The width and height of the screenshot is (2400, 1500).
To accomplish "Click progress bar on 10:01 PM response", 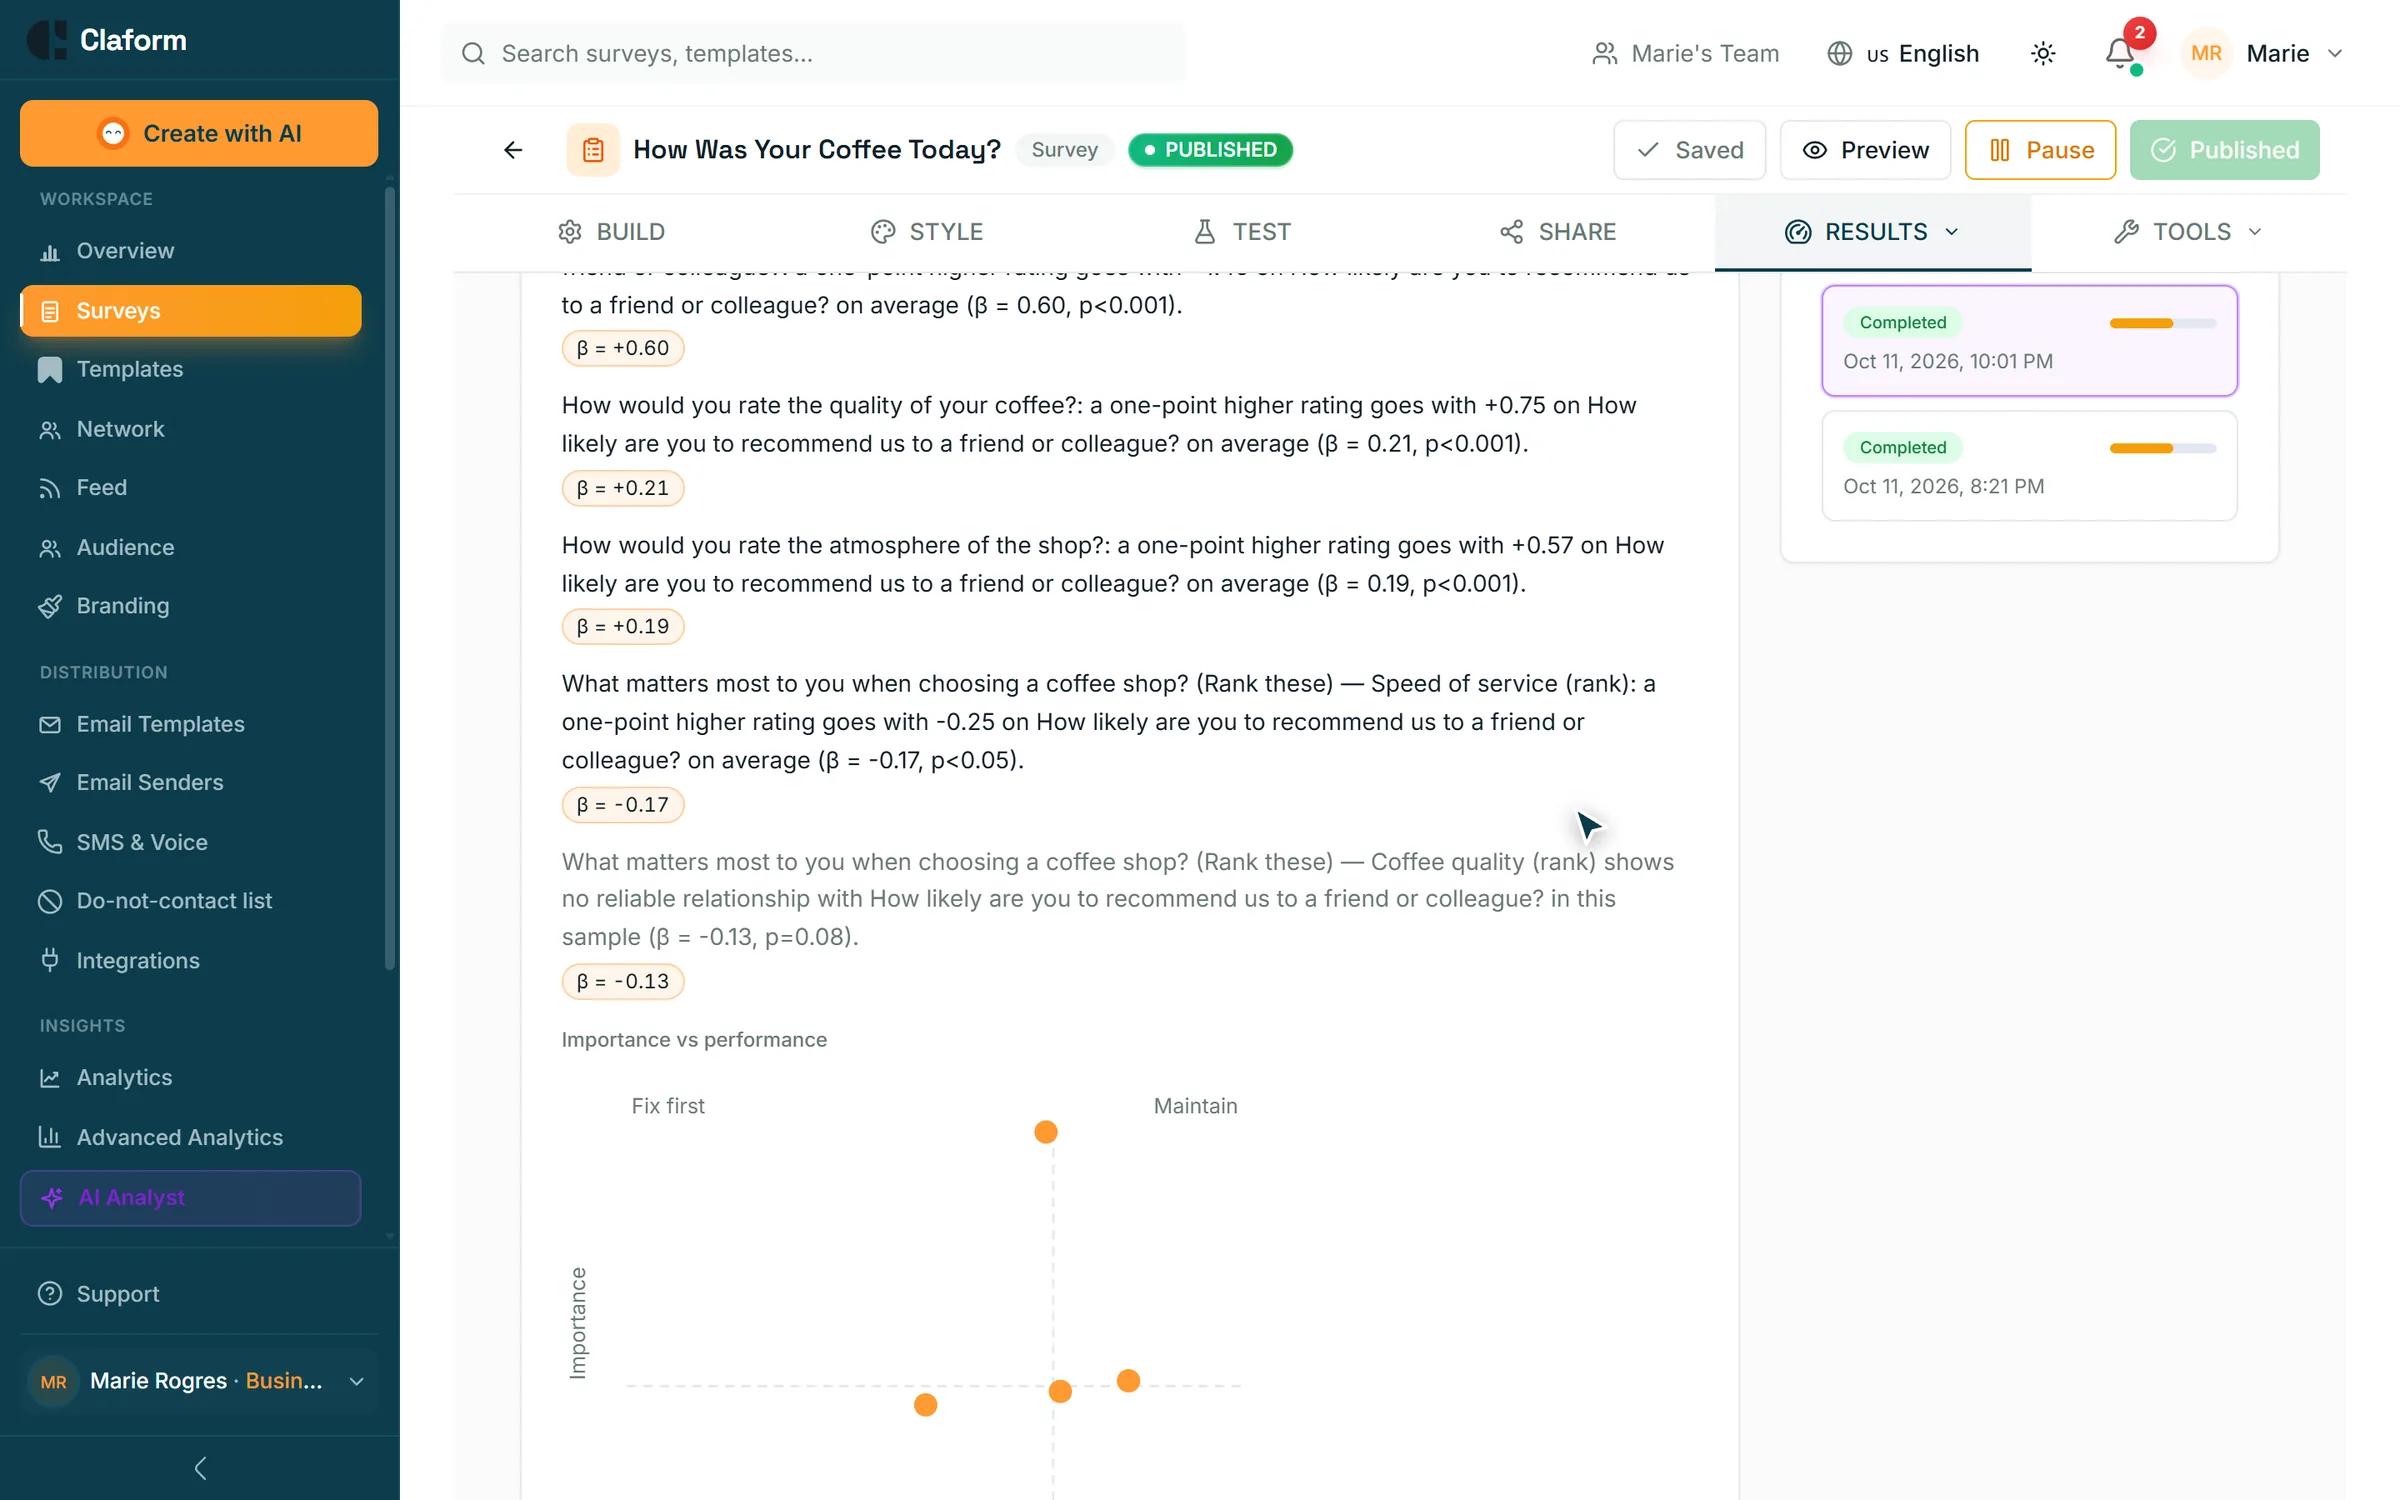I will (x=2162, y=323).
